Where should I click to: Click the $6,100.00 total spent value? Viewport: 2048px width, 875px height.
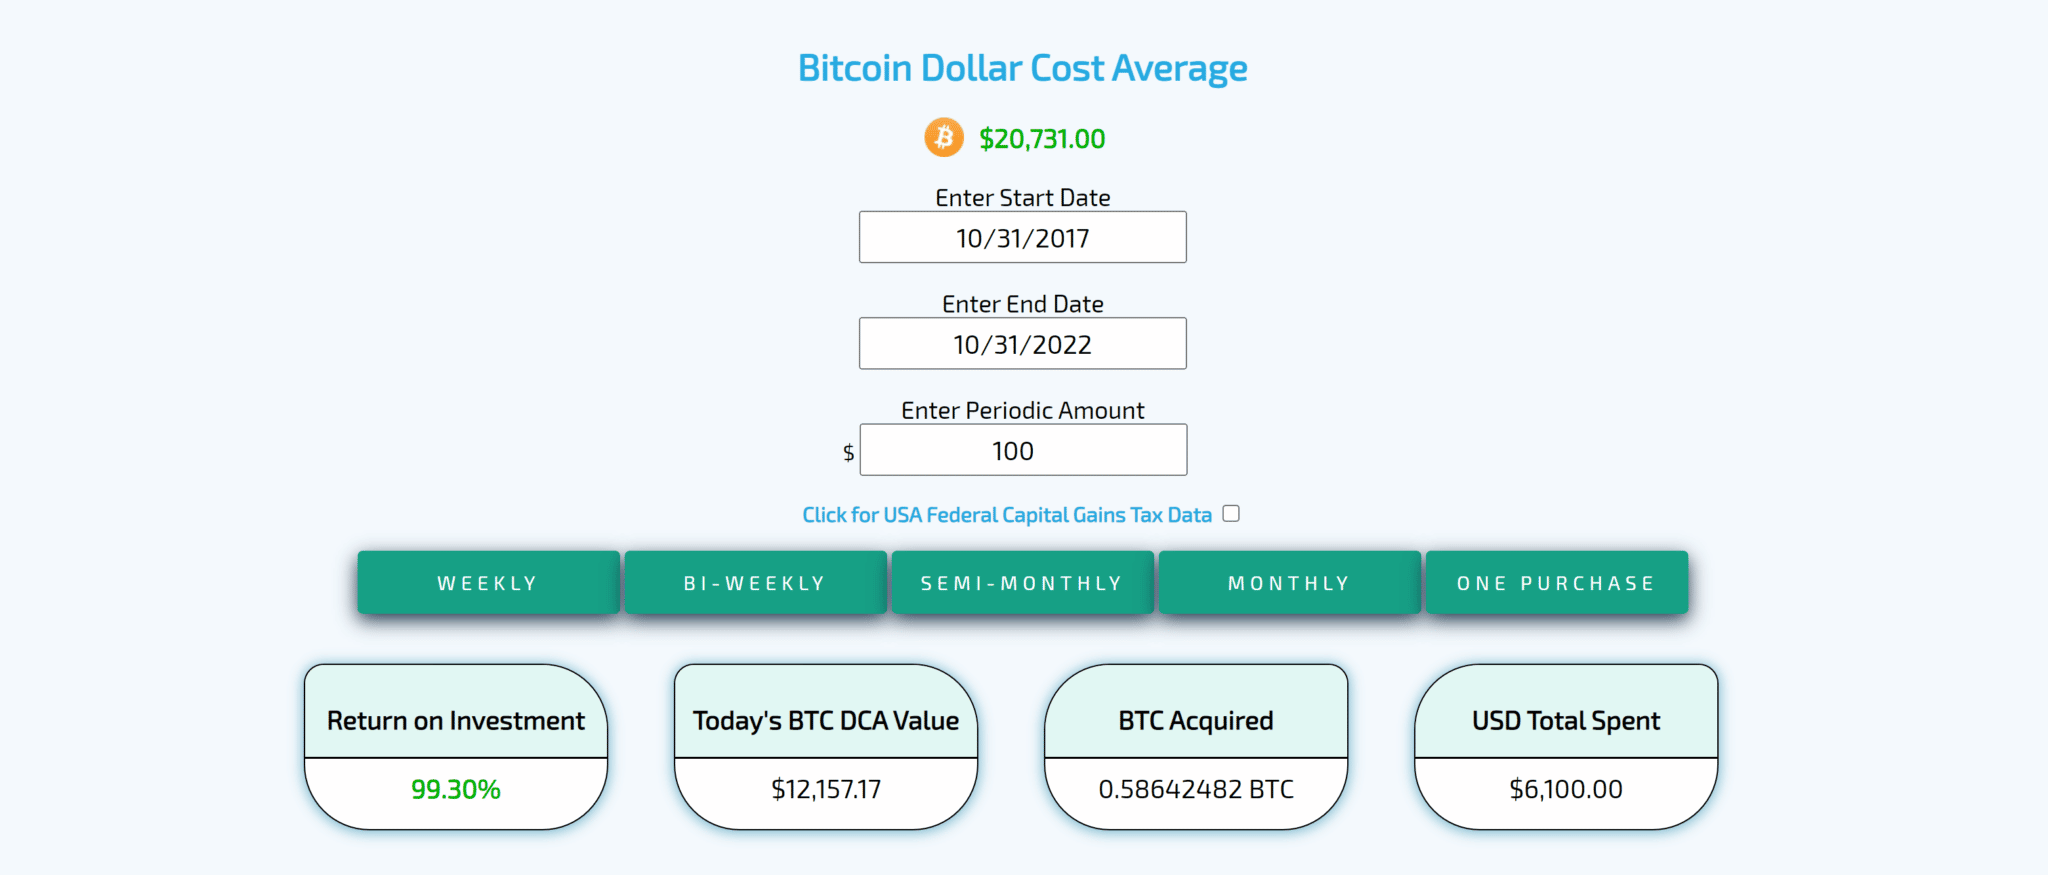point(1566,789)
